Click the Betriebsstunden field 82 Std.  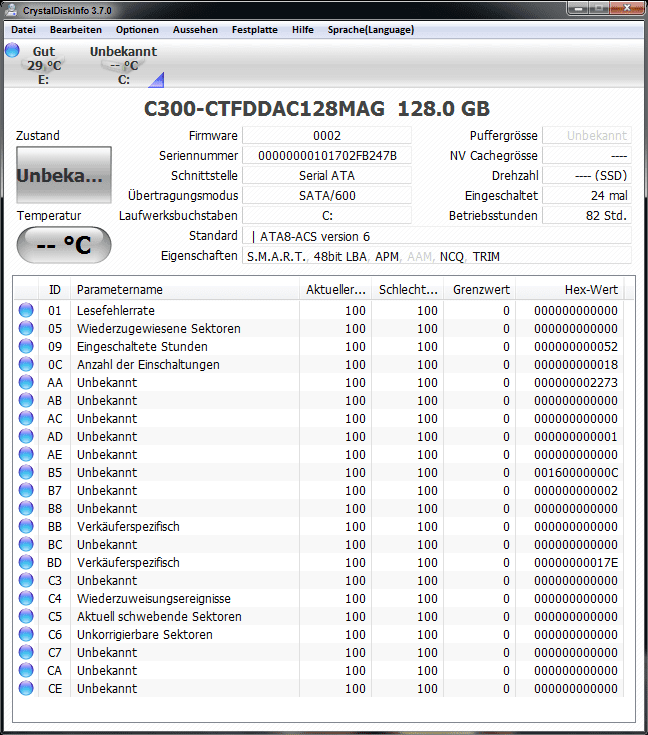[587, 216]
